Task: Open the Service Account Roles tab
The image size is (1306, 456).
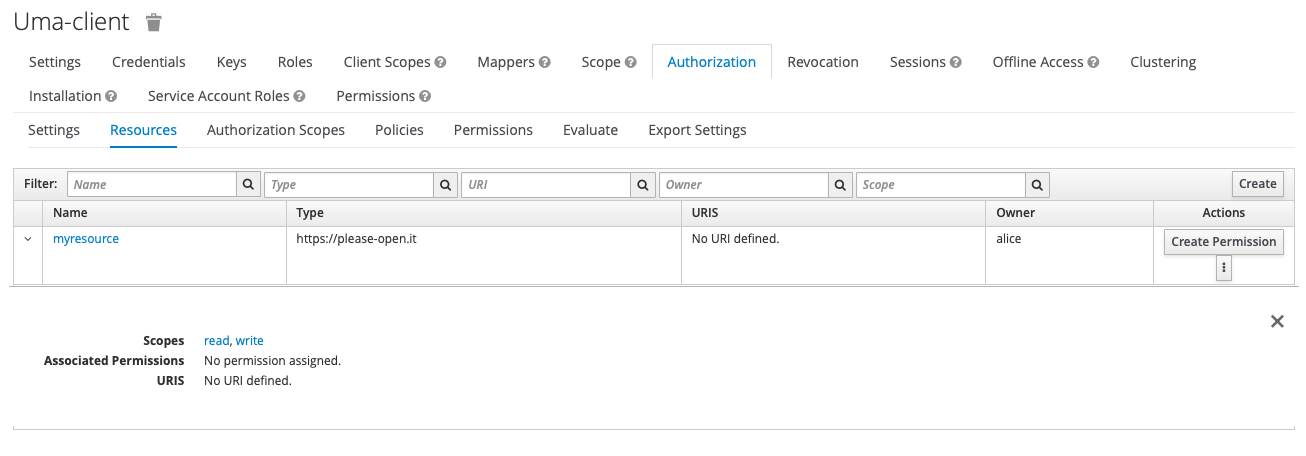Action: click(x=218, y=96)
